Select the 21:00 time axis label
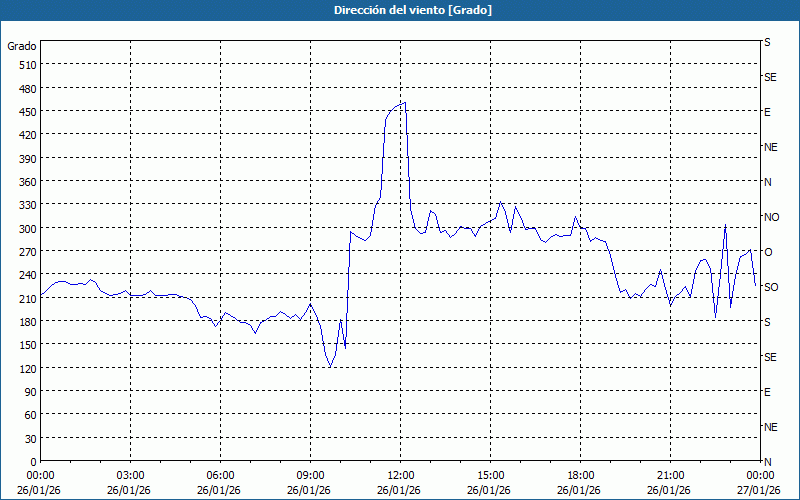800x500 pixels. [670, 475]
